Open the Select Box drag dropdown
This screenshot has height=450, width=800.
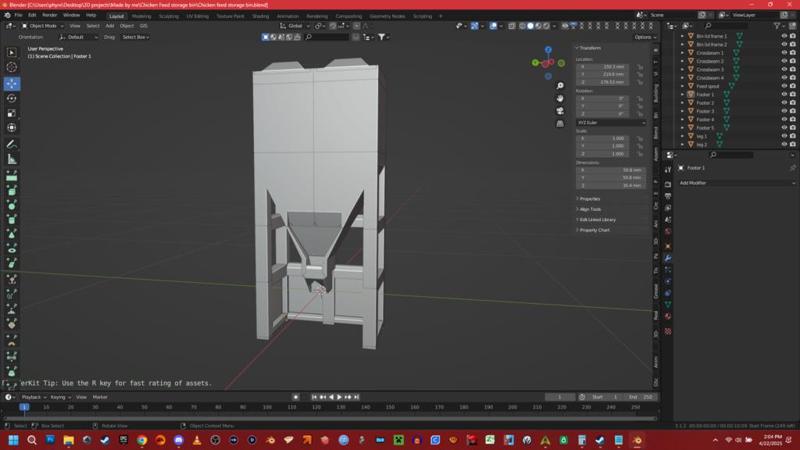tap(136, 37)
